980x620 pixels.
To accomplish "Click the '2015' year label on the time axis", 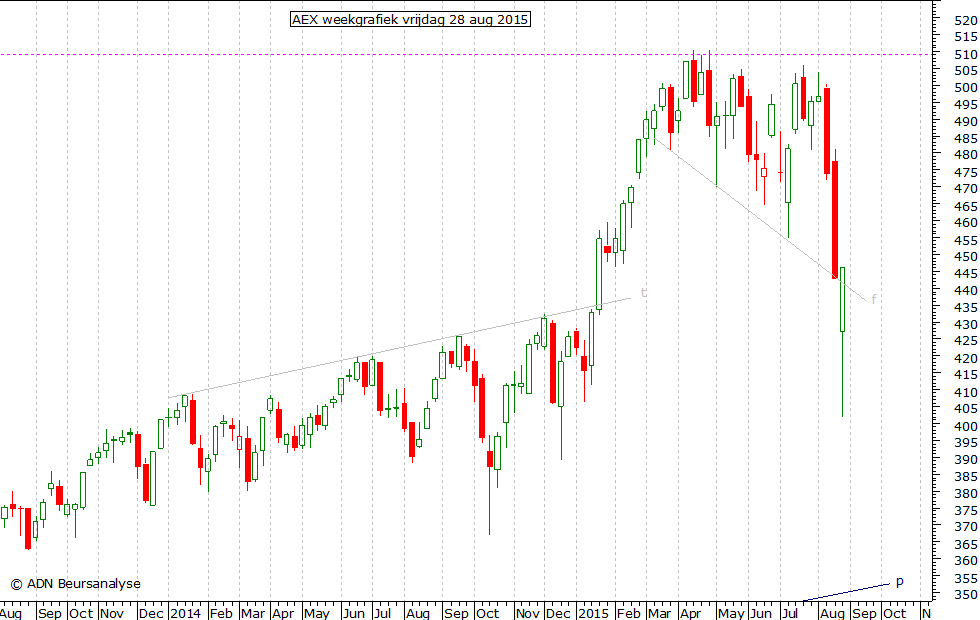I will [x=592, y=613].
